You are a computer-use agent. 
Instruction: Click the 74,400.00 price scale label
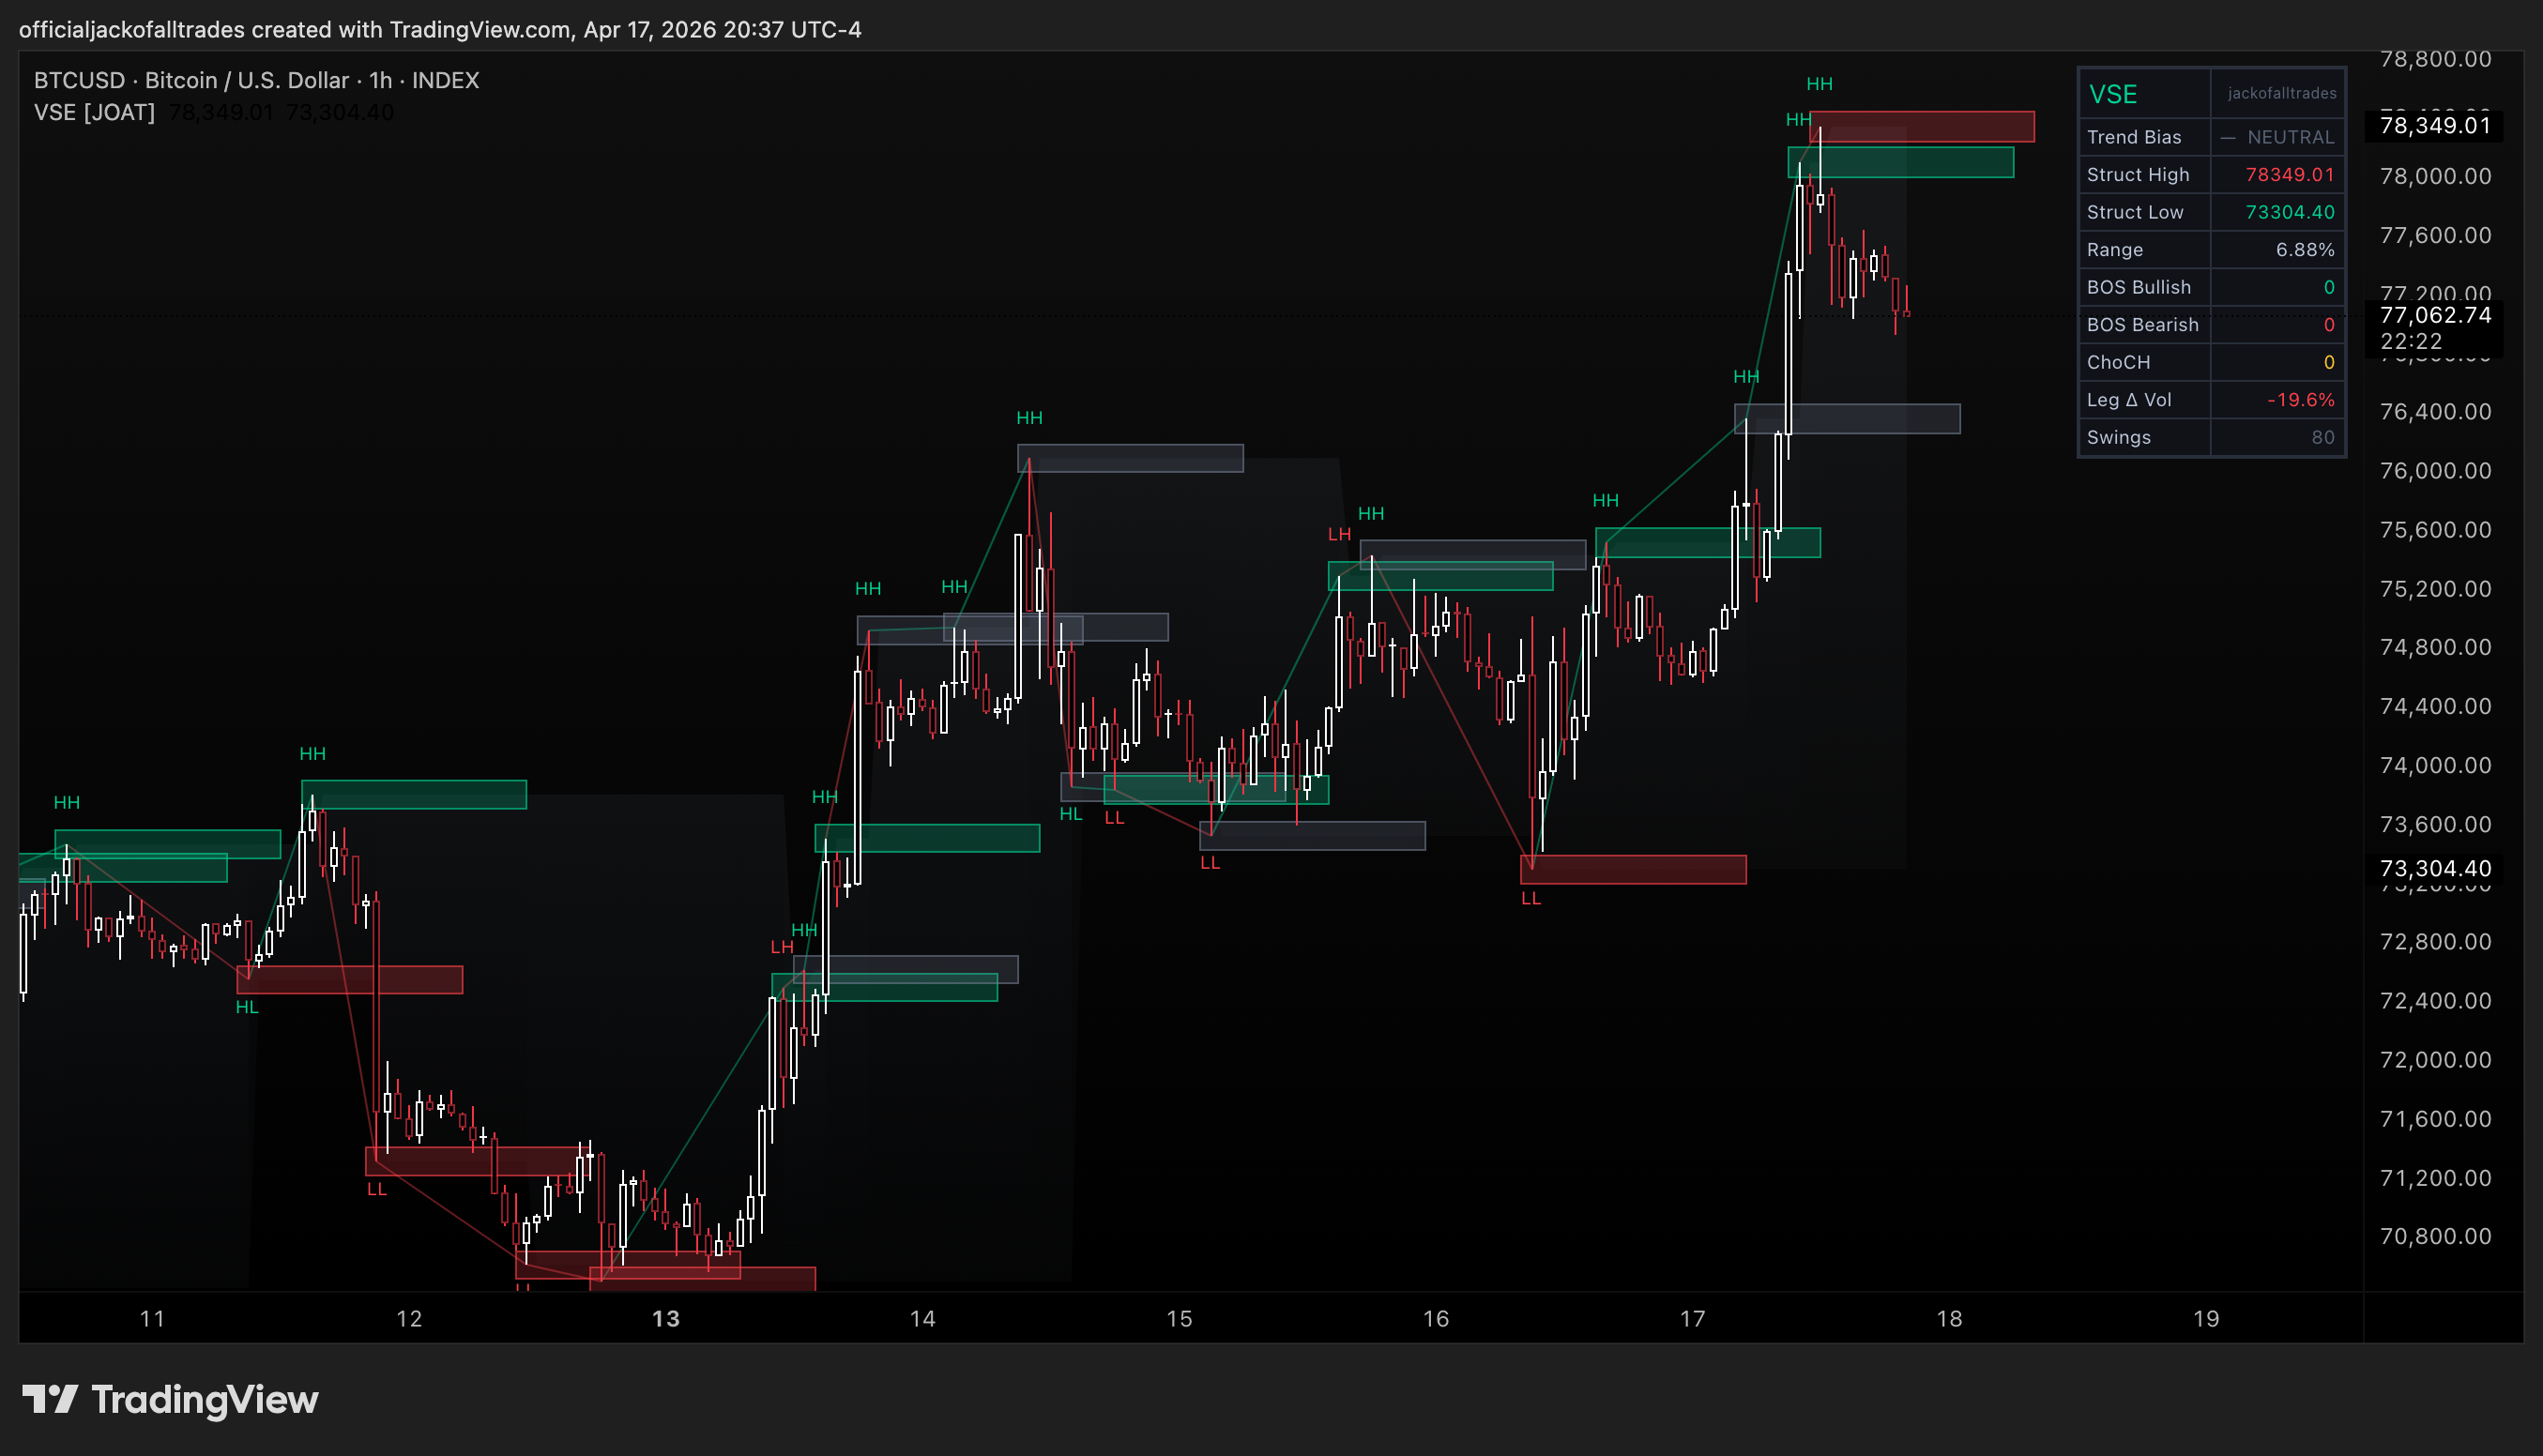(x=2435, y=706)
